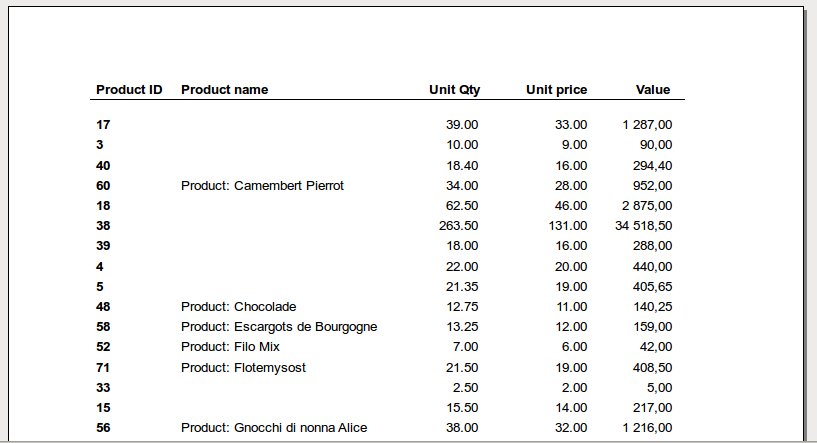817x443 pixels.
Task: Click Product: Escargots de Bourgogne text
Action: coord(279,327)
